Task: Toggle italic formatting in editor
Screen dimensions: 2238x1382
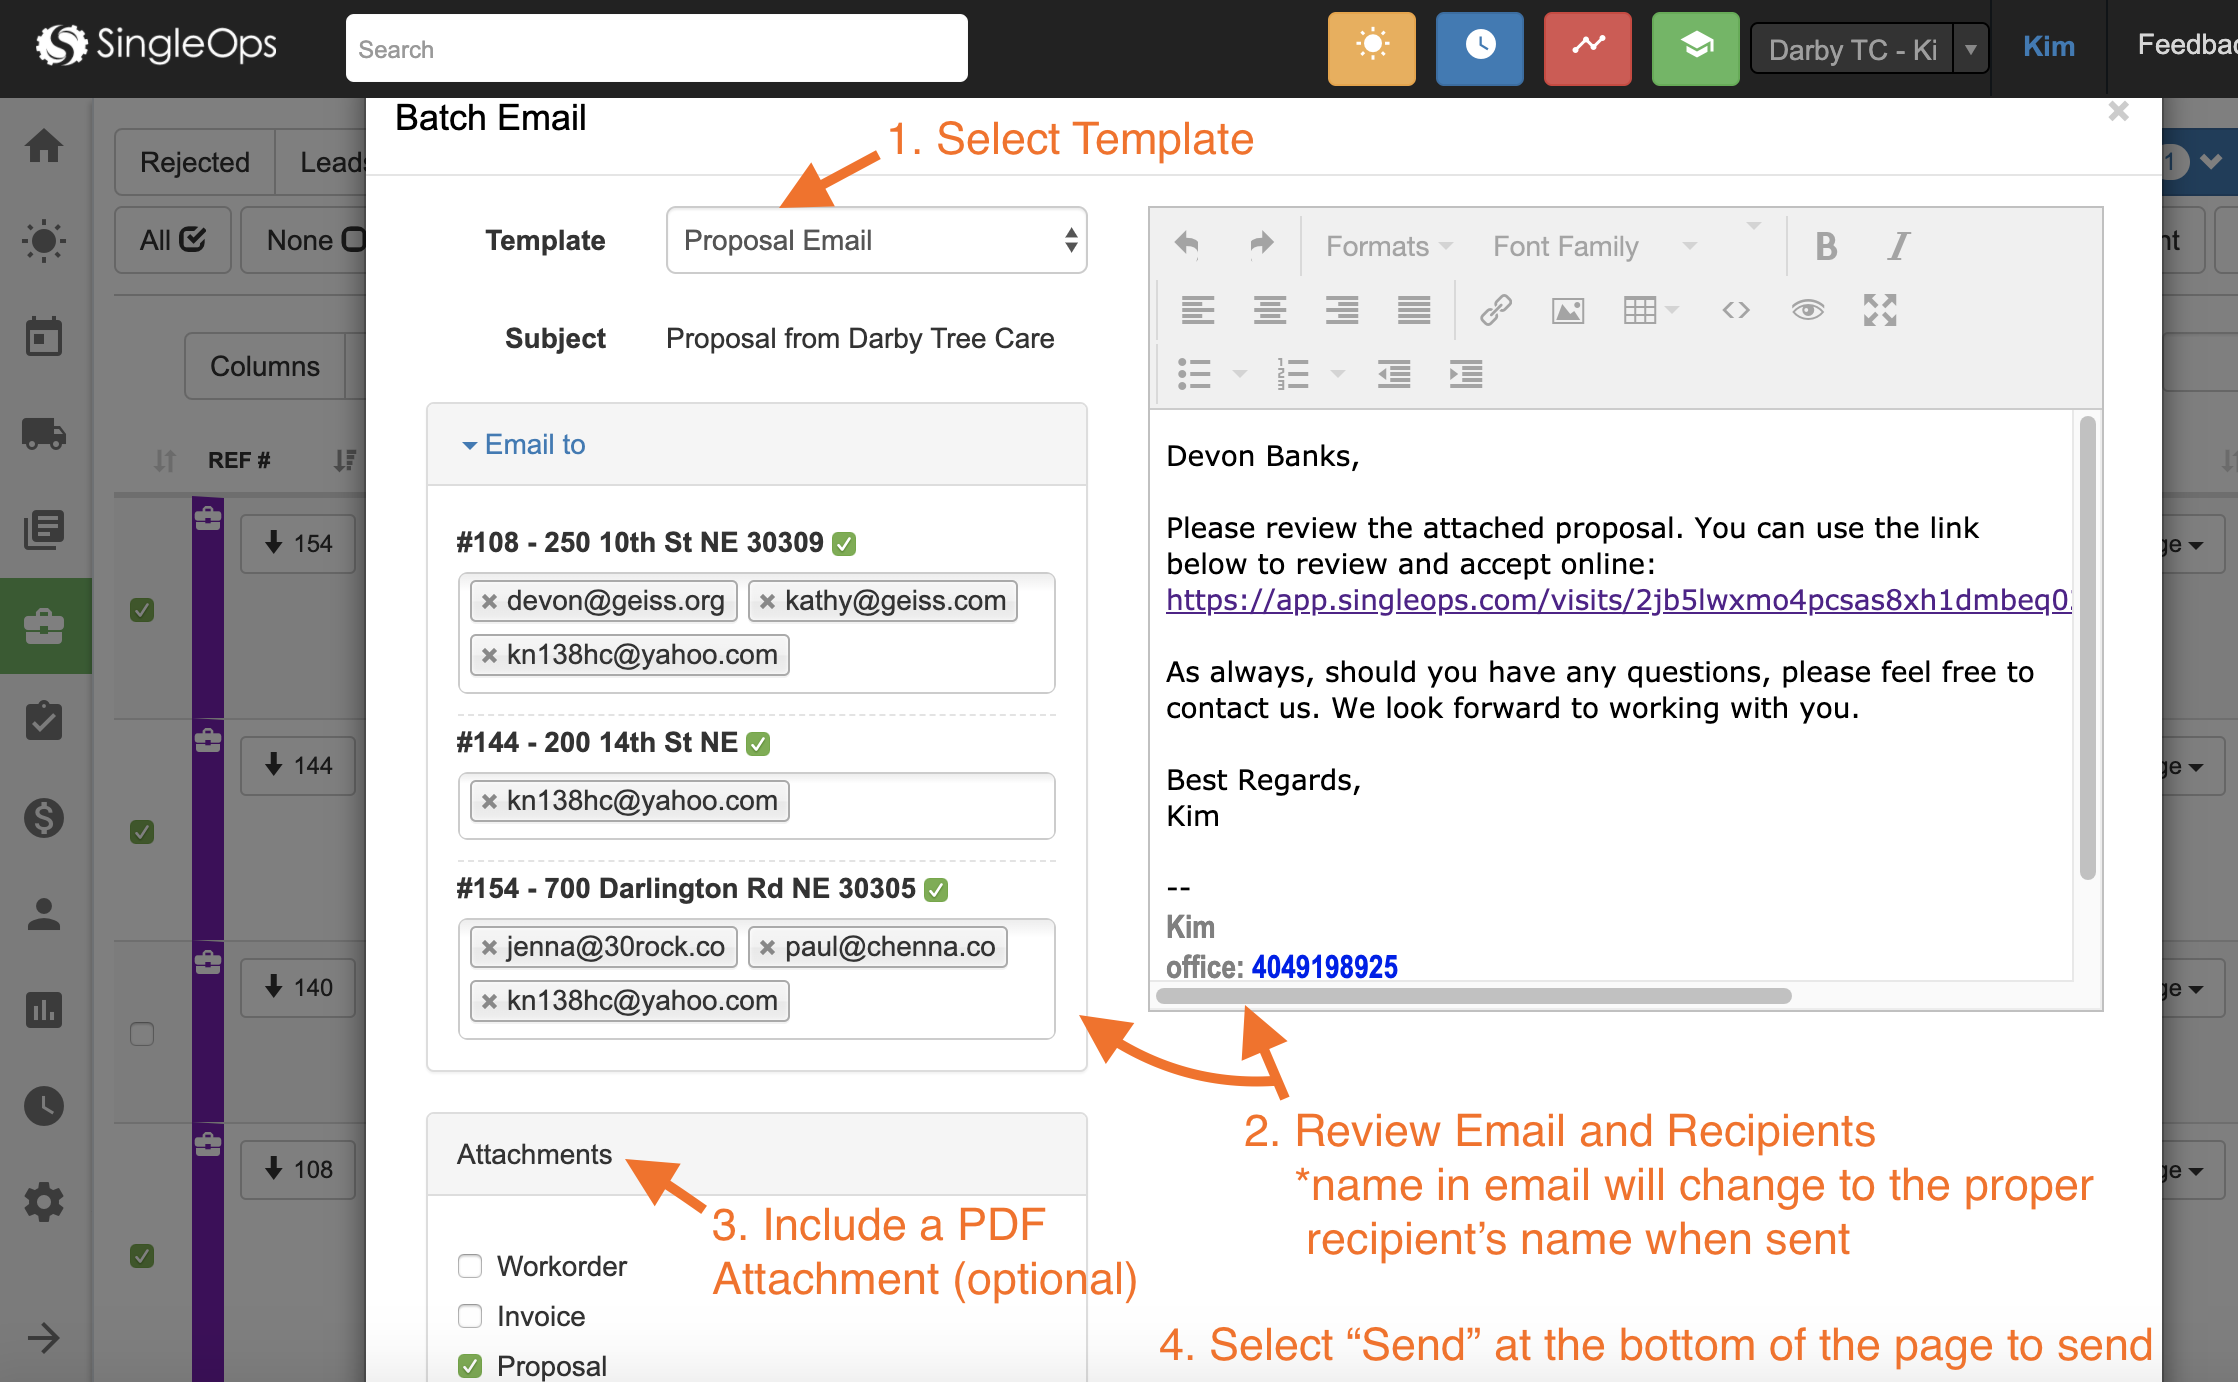Action: pos(1898,246)
